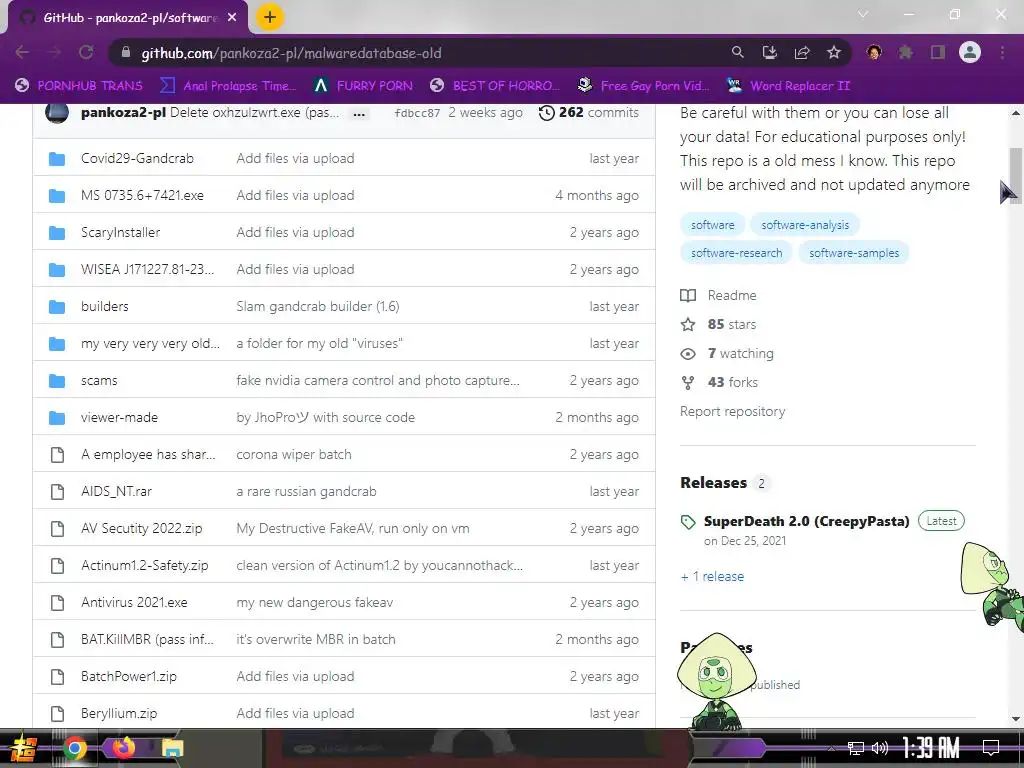
Task: View the 262 commits history
Action: tap(588, 112)
